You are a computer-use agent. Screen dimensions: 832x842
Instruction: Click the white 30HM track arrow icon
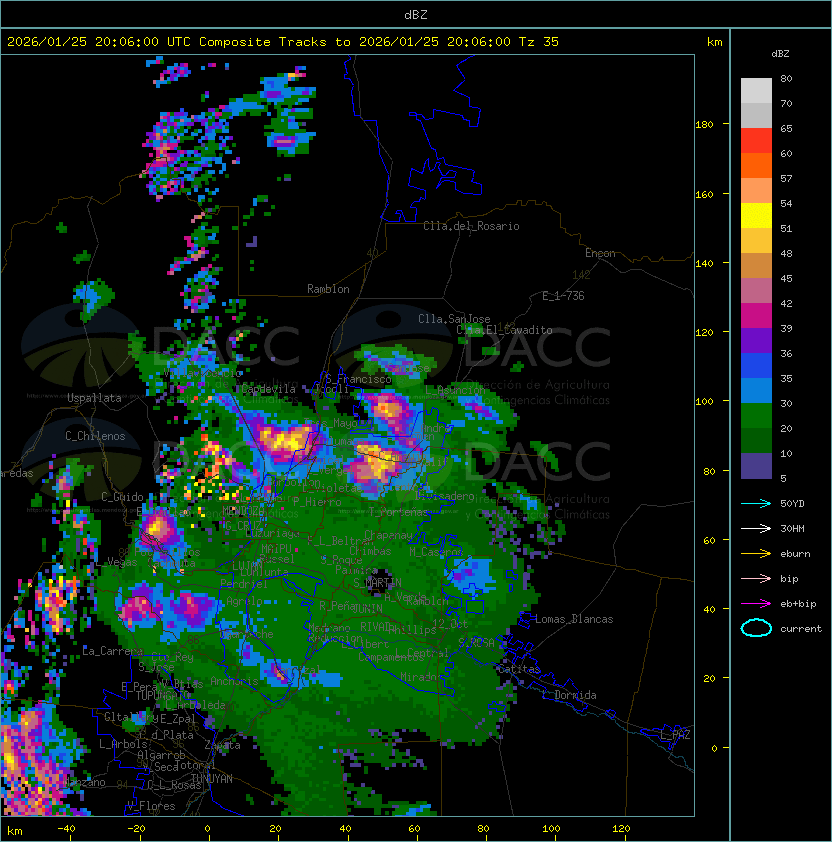tap(756, 528)
